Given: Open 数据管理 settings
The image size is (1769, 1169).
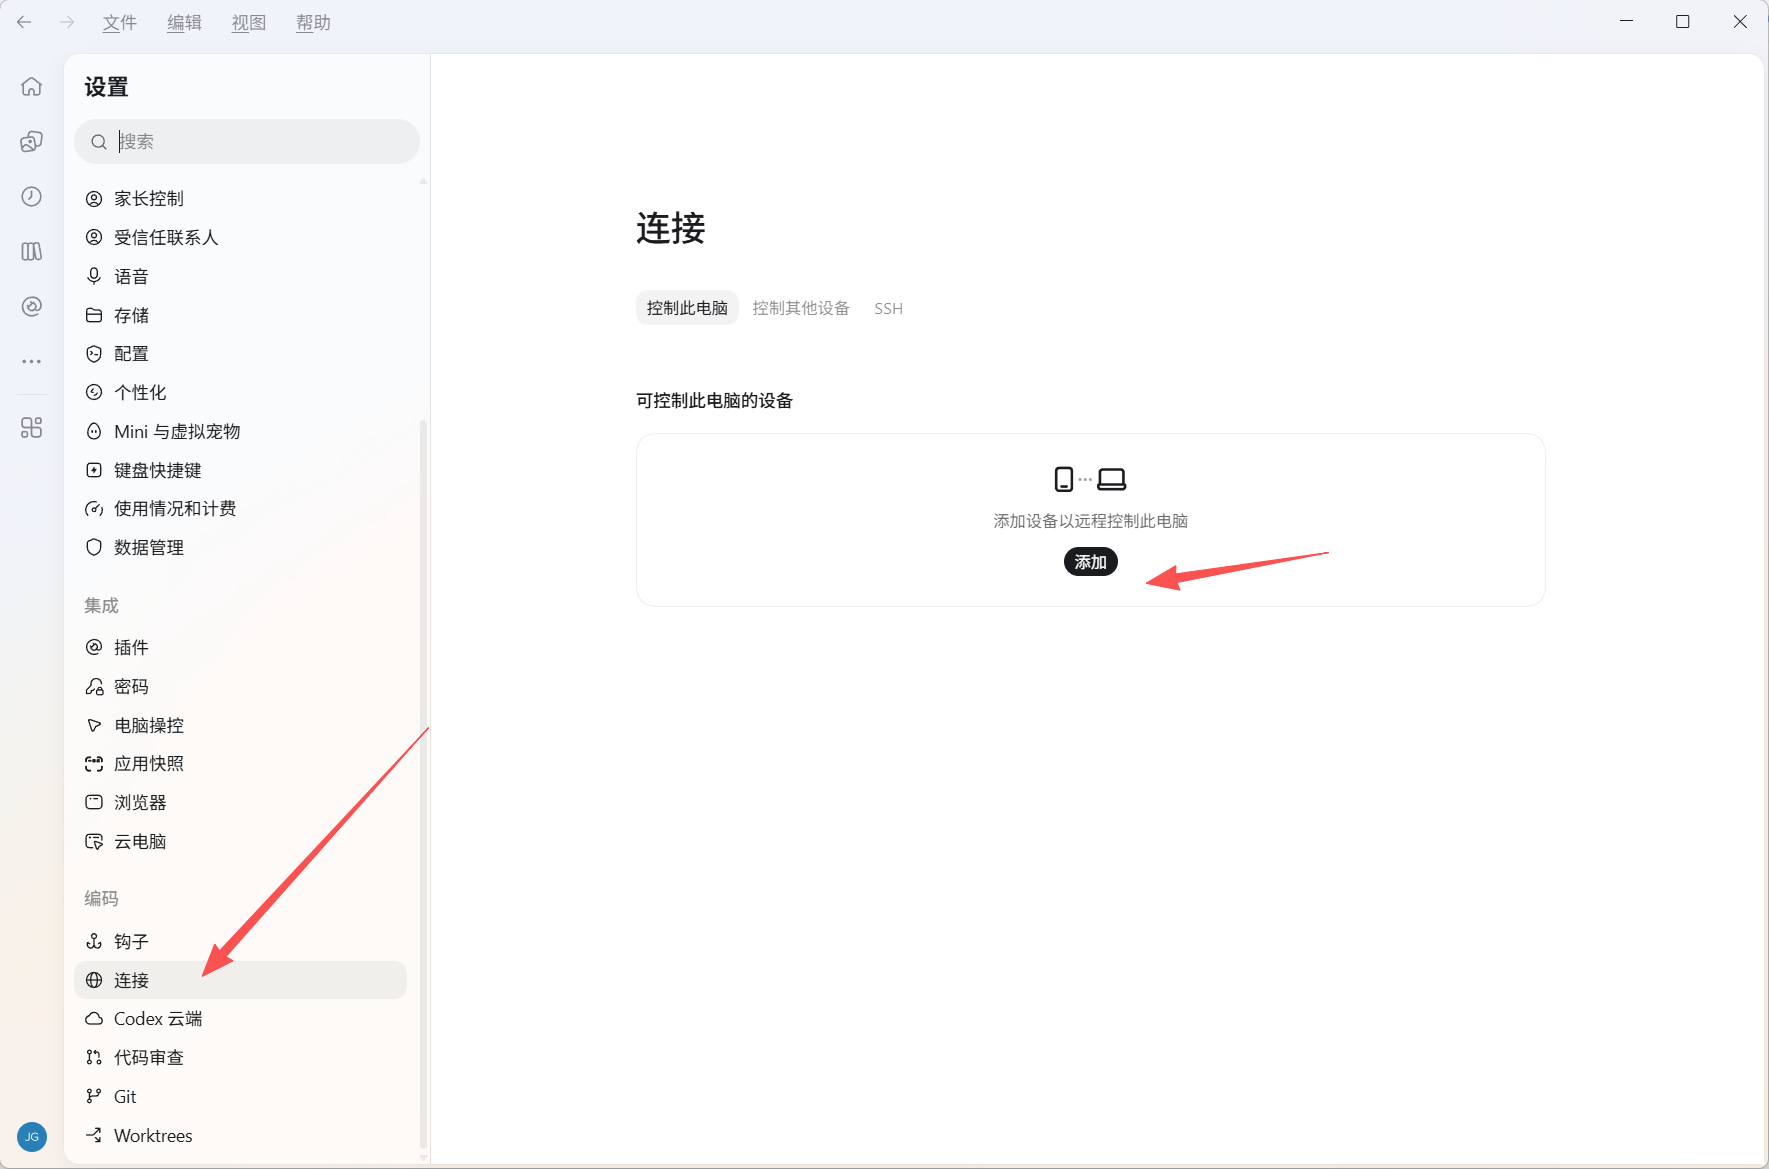Looking at the screenshot, I should [240, 547].
